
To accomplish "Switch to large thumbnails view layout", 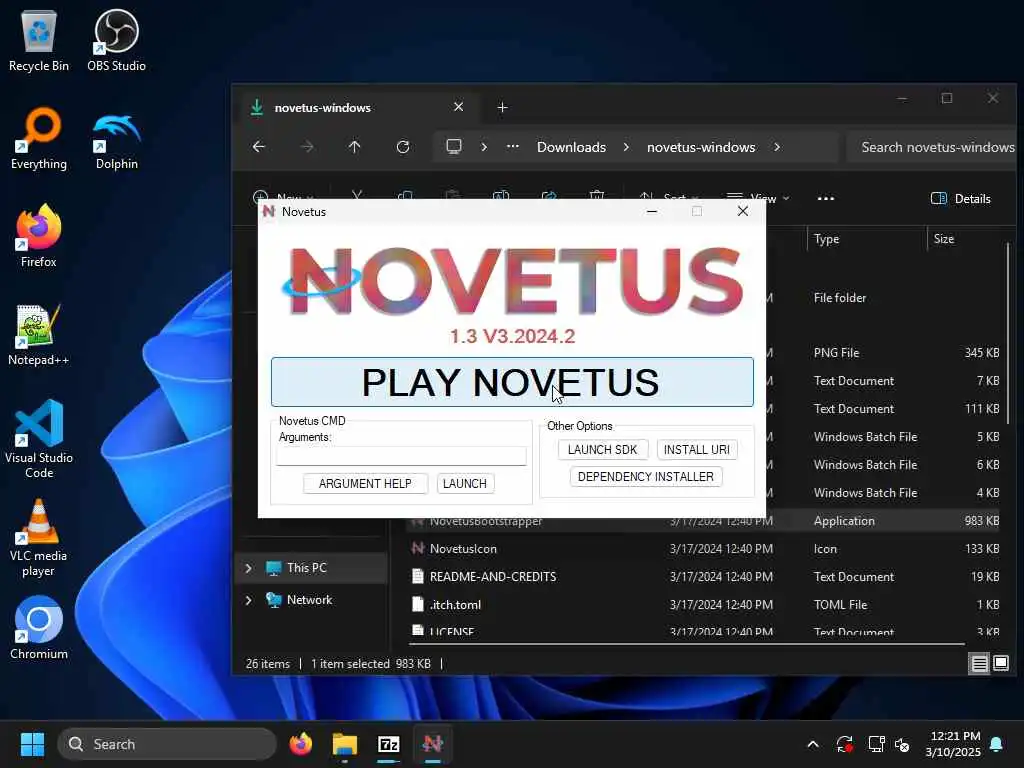I will pyautogui.click(x=1001, y=664).
